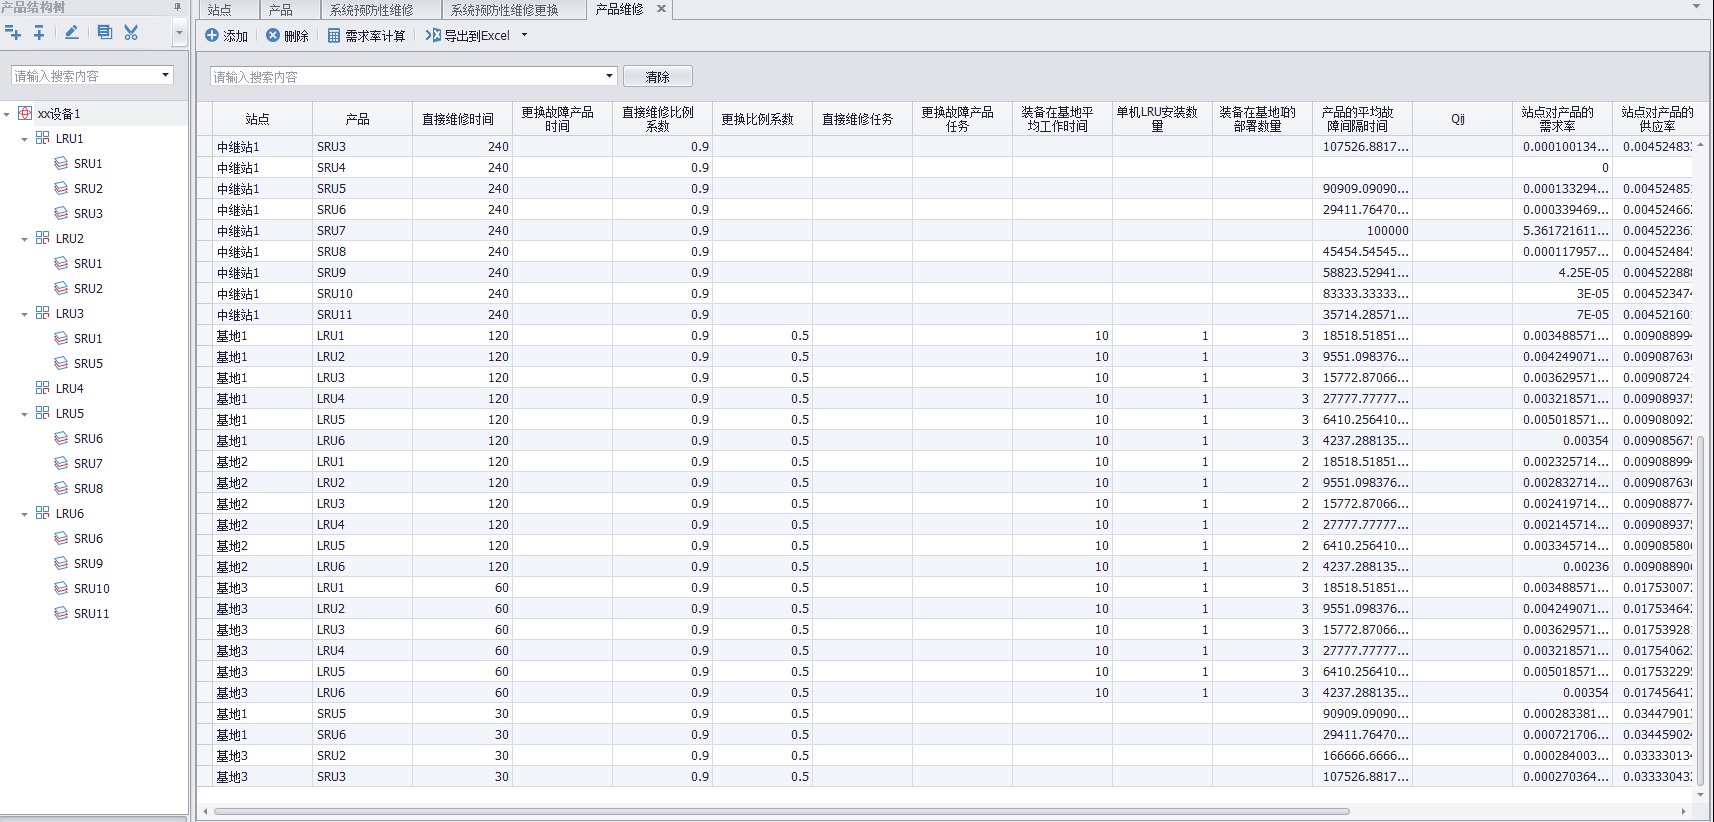
Task: Click the add child node icon in tree toolbar
Action: [x=39, y=33]
